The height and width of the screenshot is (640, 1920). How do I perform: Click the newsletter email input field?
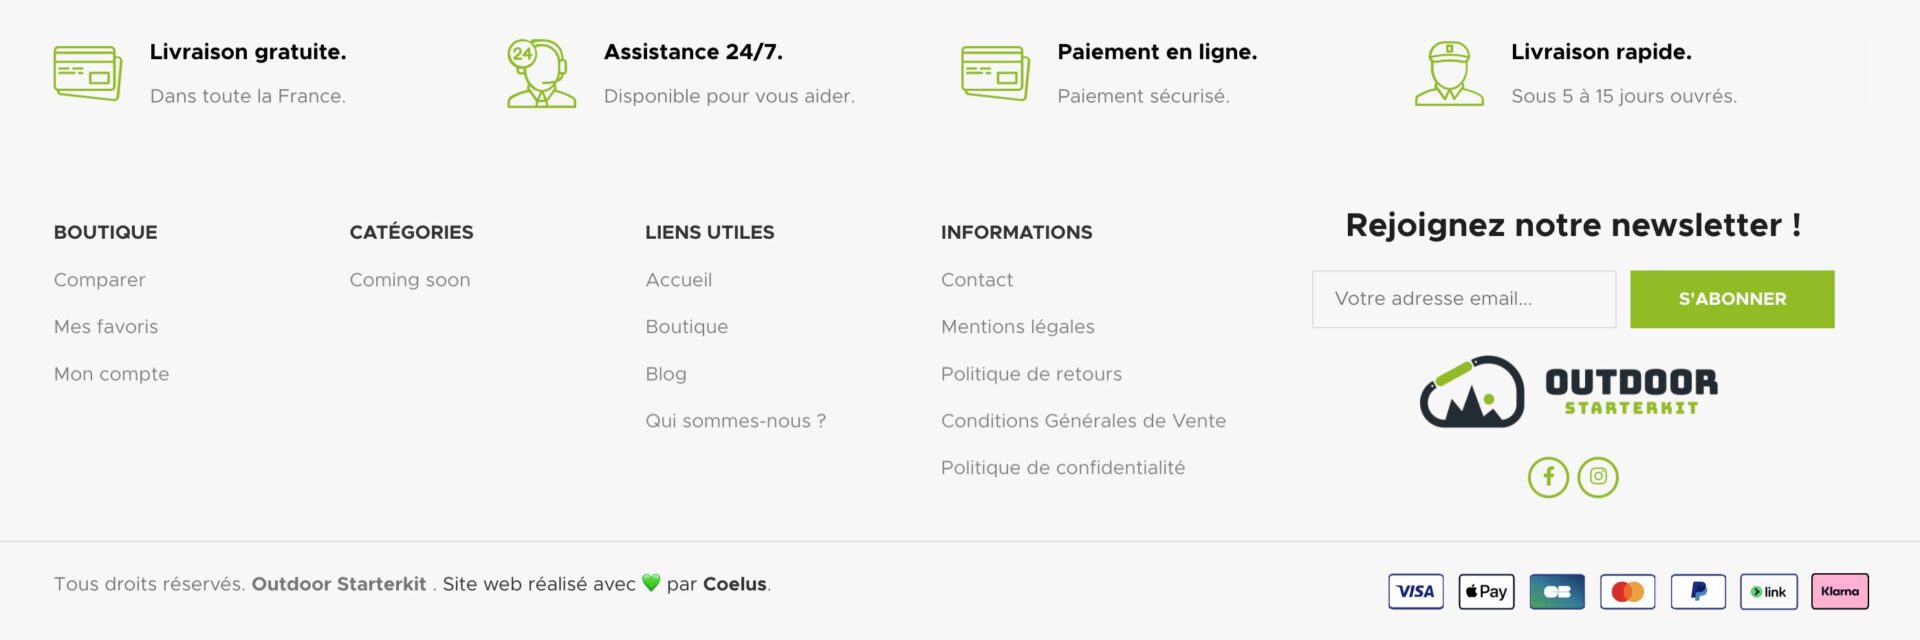(x=1463, y=298)
